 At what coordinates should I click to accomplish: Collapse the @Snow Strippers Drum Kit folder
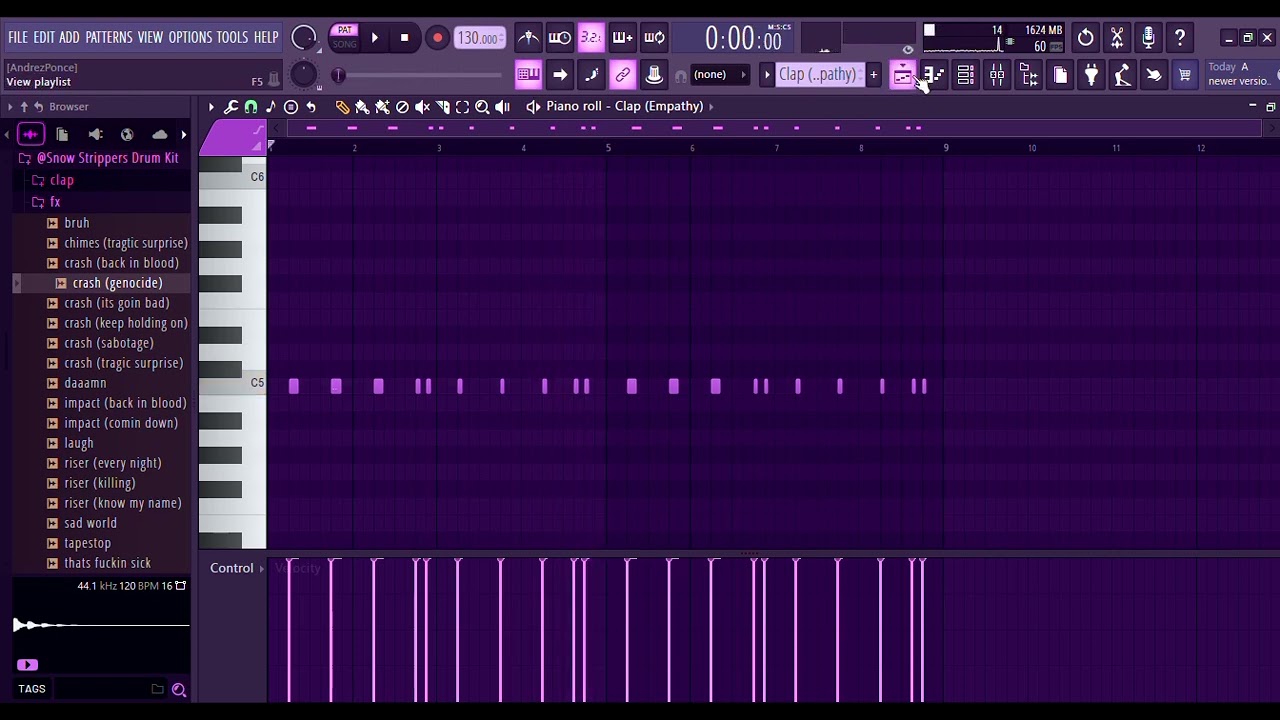pos(98,158)
